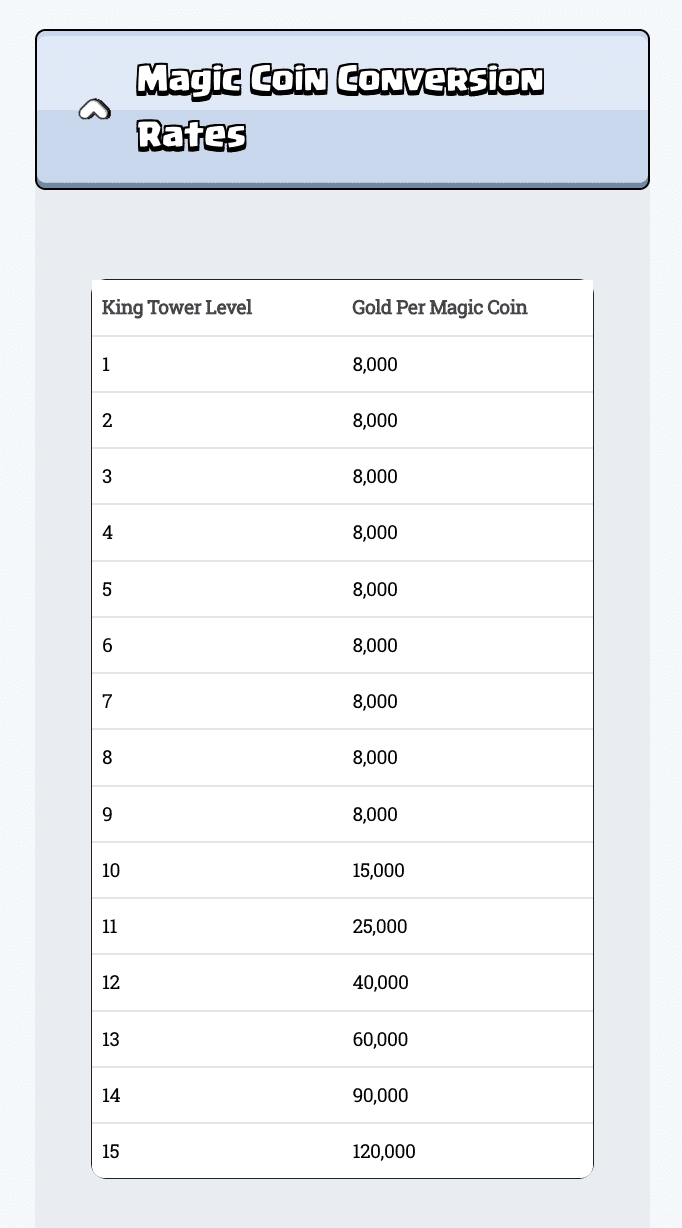The width and height of the screenshot is (682, 1228).
Task: Click the Gold Per Magic Coin header
Action: pyautogui.click(x=439, y=307)
